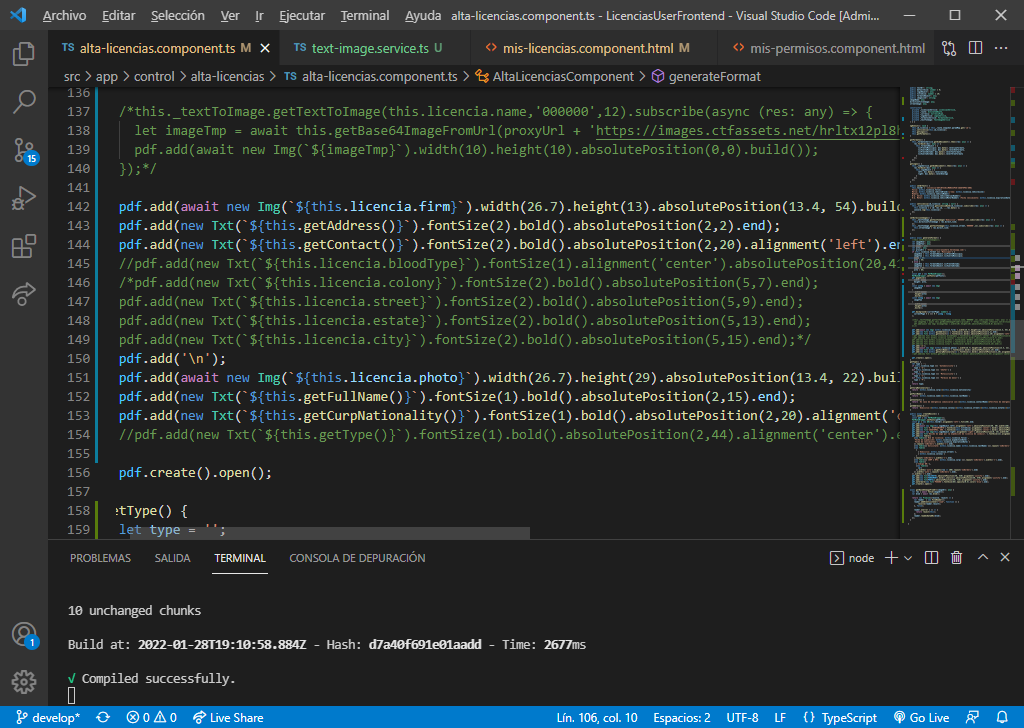Click the horizontal editor scrollbar
The height and width of the screenshot is (728, 1024).
[x=330, y=533]
